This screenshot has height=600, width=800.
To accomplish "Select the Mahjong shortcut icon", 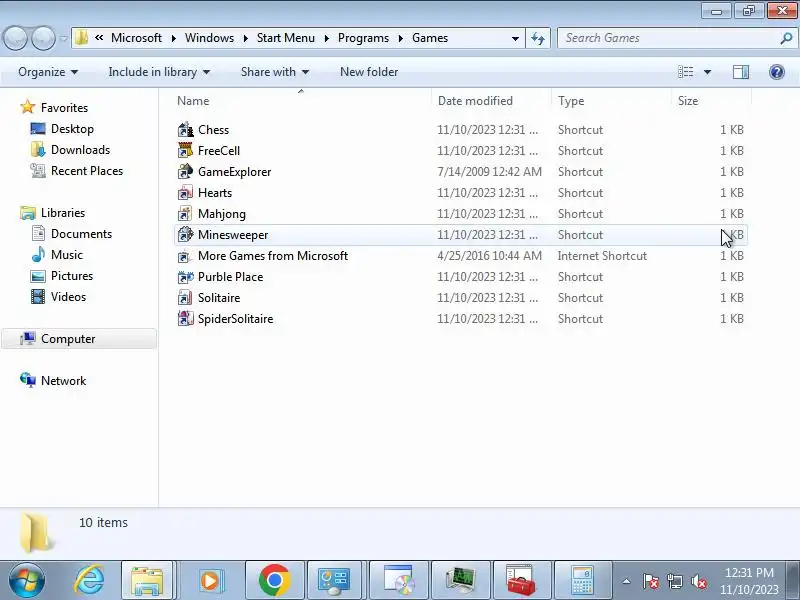I will (185, 213).
